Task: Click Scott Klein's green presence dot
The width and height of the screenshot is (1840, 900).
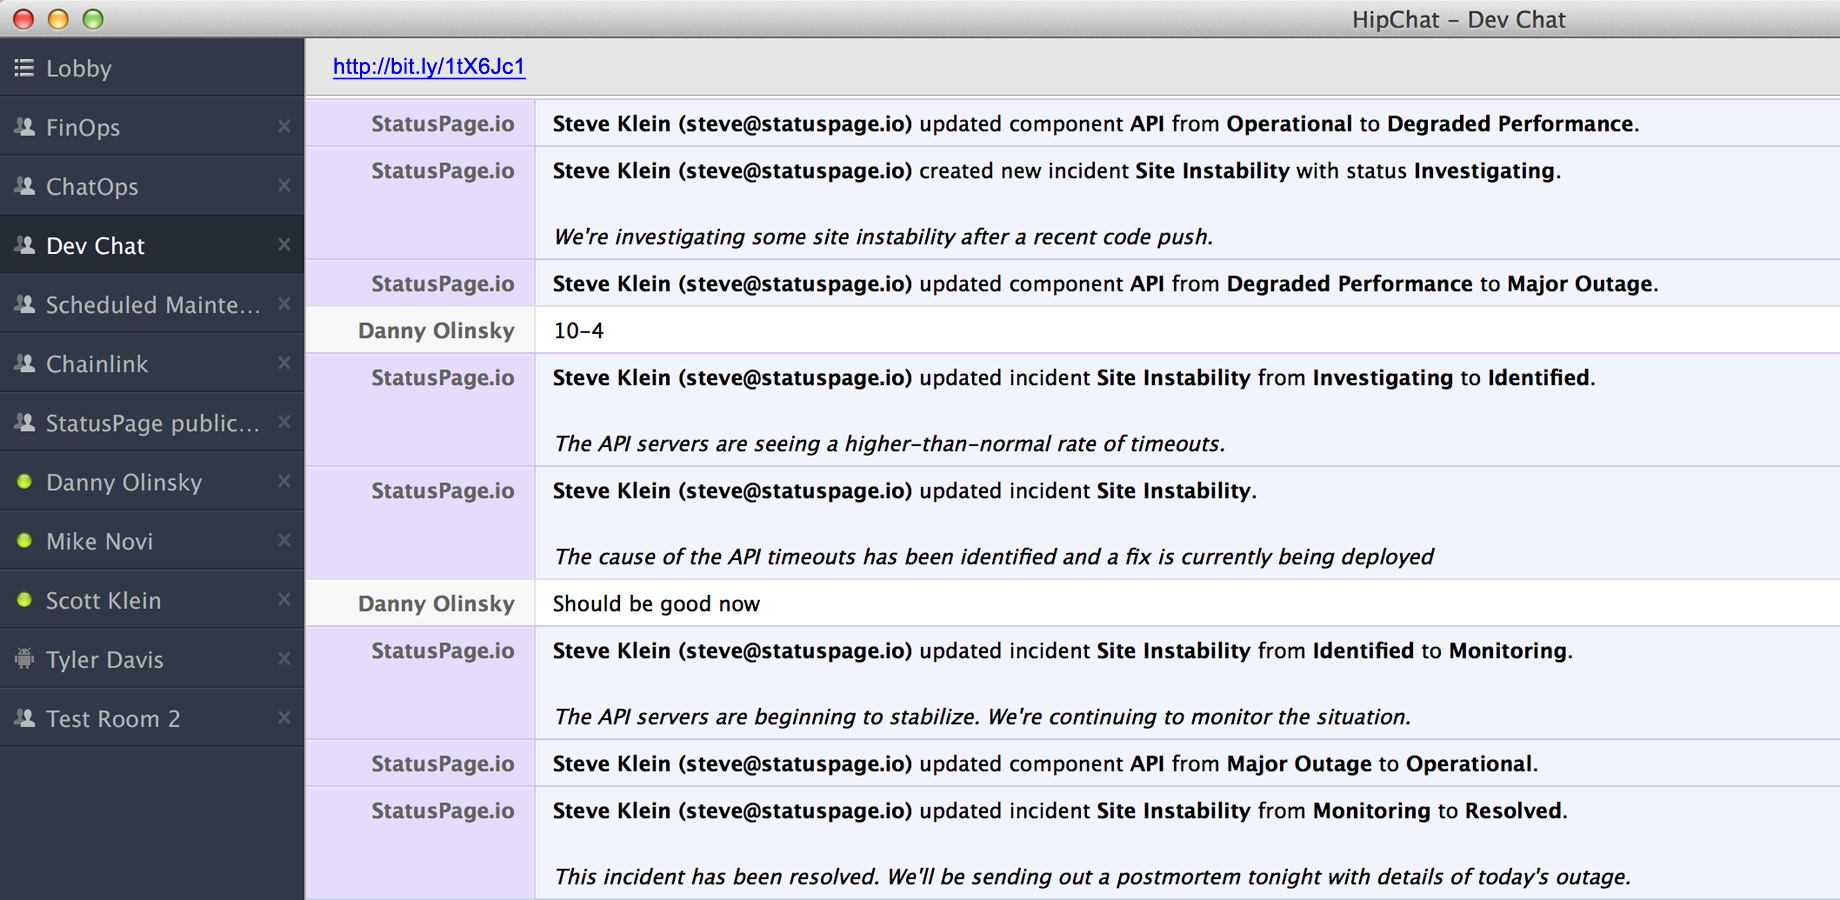Action: pyautogui.click(x=25, y=600)
